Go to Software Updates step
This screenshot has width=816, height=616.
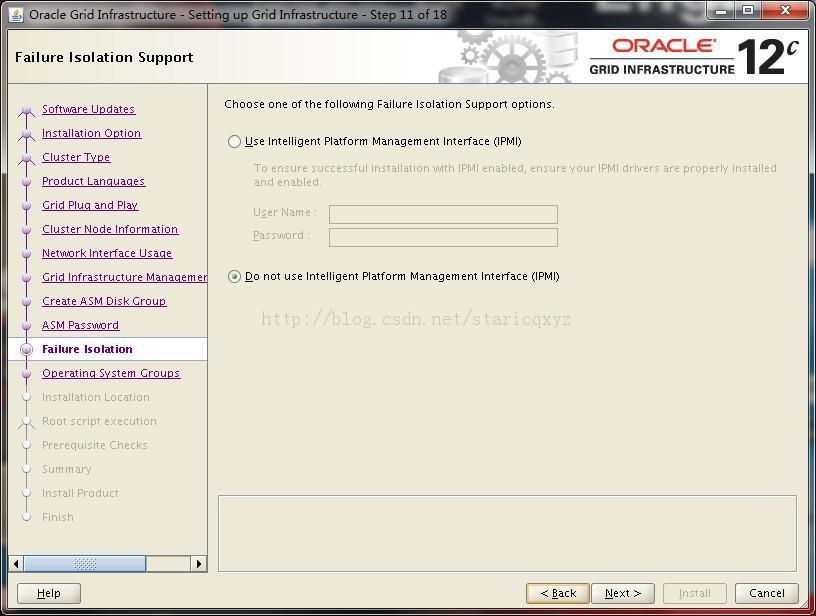tap(88, 109)
